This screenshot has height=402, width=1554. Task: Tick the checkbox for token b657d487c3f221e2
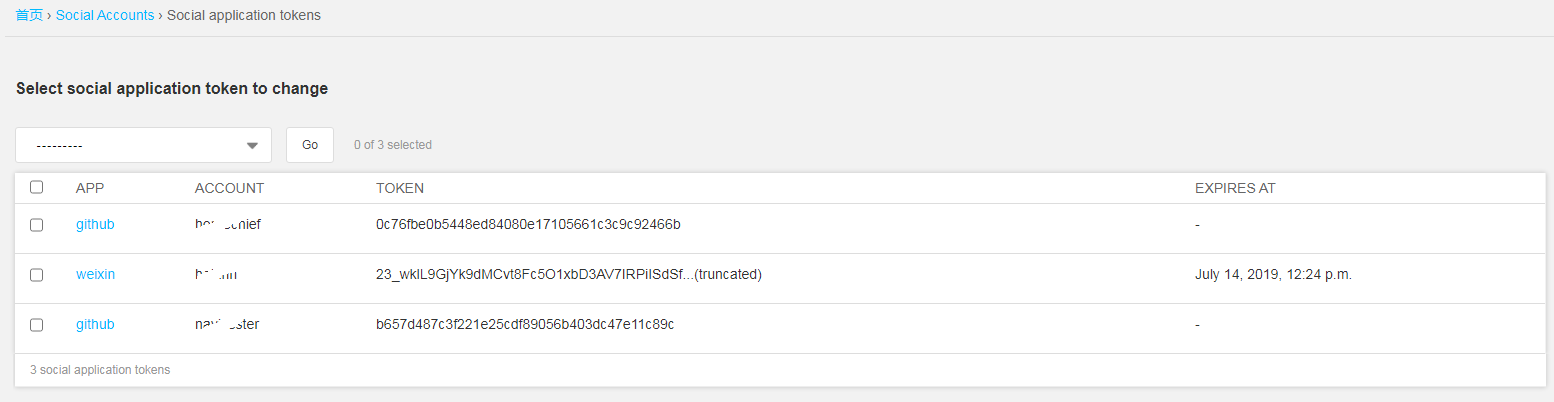click(x=37, y=325)
